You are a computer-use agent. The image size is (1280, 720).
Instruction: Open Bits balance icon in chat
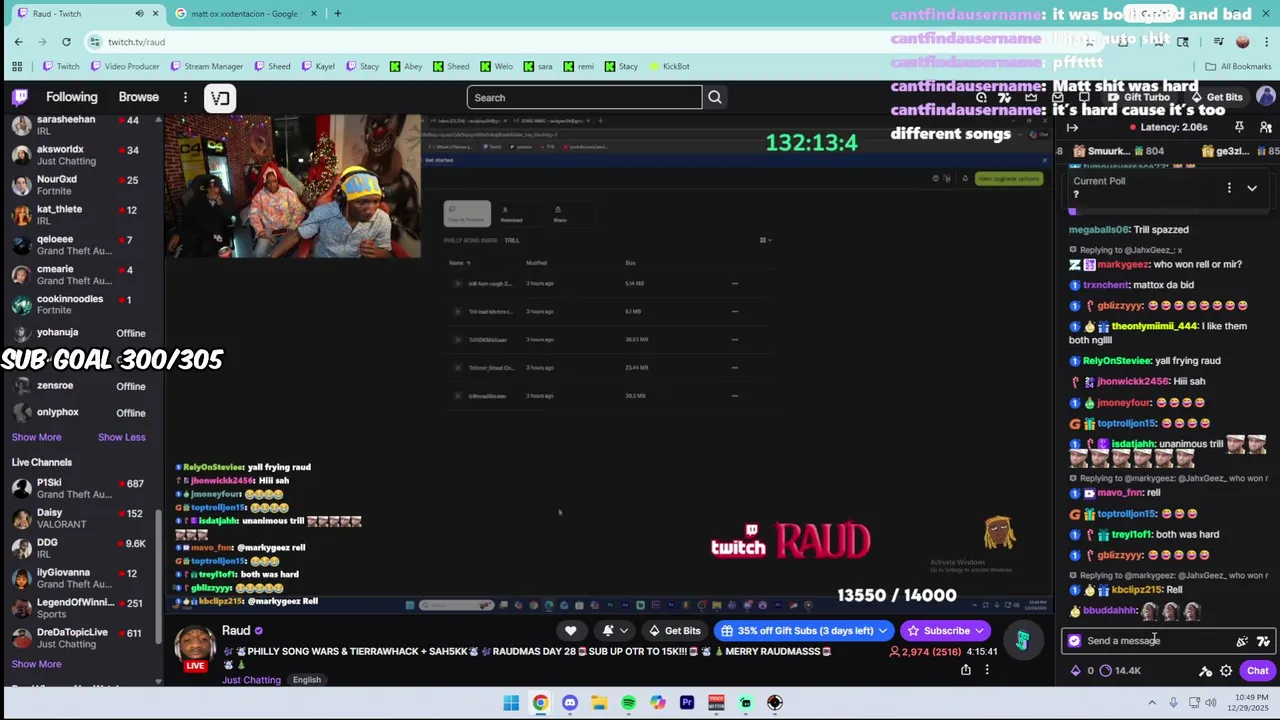pos(1076,671)
